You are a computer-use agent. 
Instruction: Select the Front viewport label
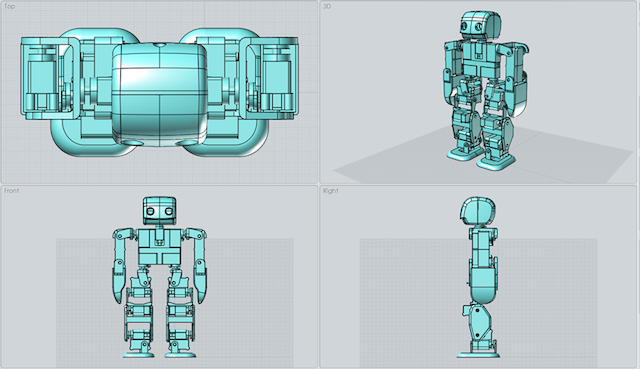(x=11, y=191)
